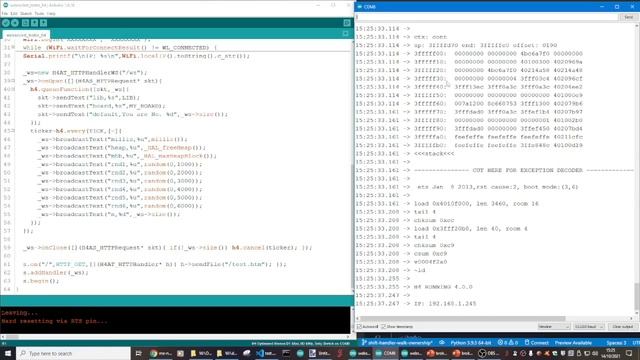This screenshot has width=640, height=360.
Task: Click the Python 3.9.5 interpreter status item
Action: coord(471,343)
